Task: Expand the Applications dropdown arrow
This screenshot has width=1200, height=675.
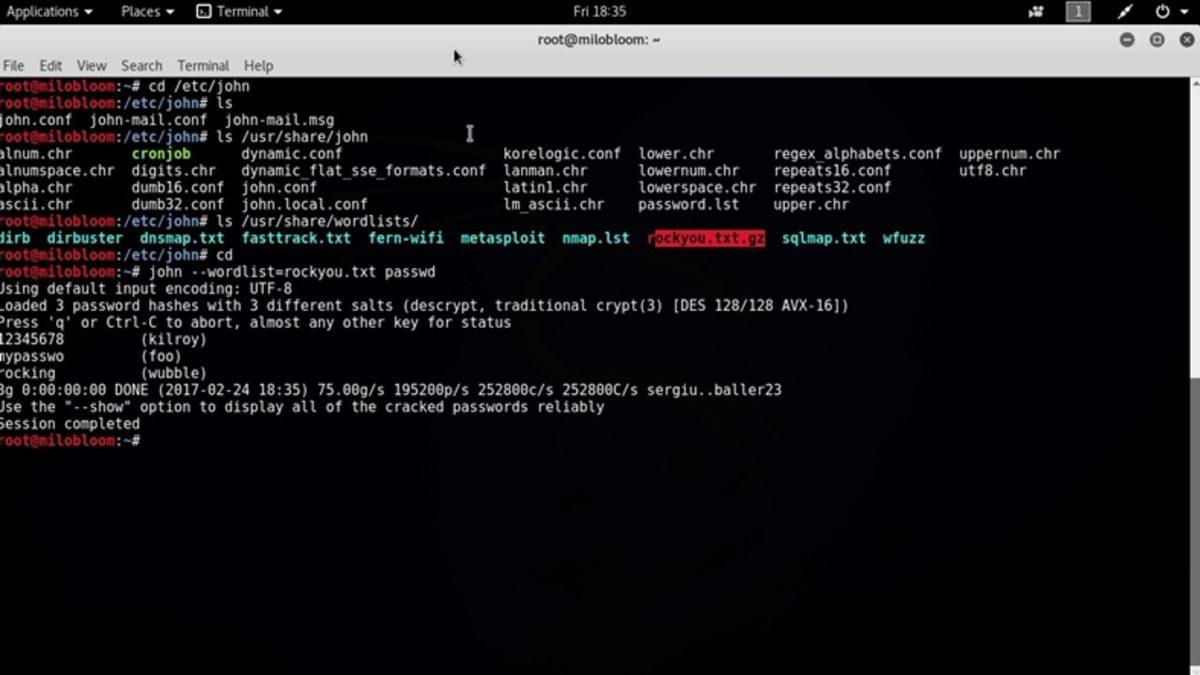Action: (x=86, y=11)
